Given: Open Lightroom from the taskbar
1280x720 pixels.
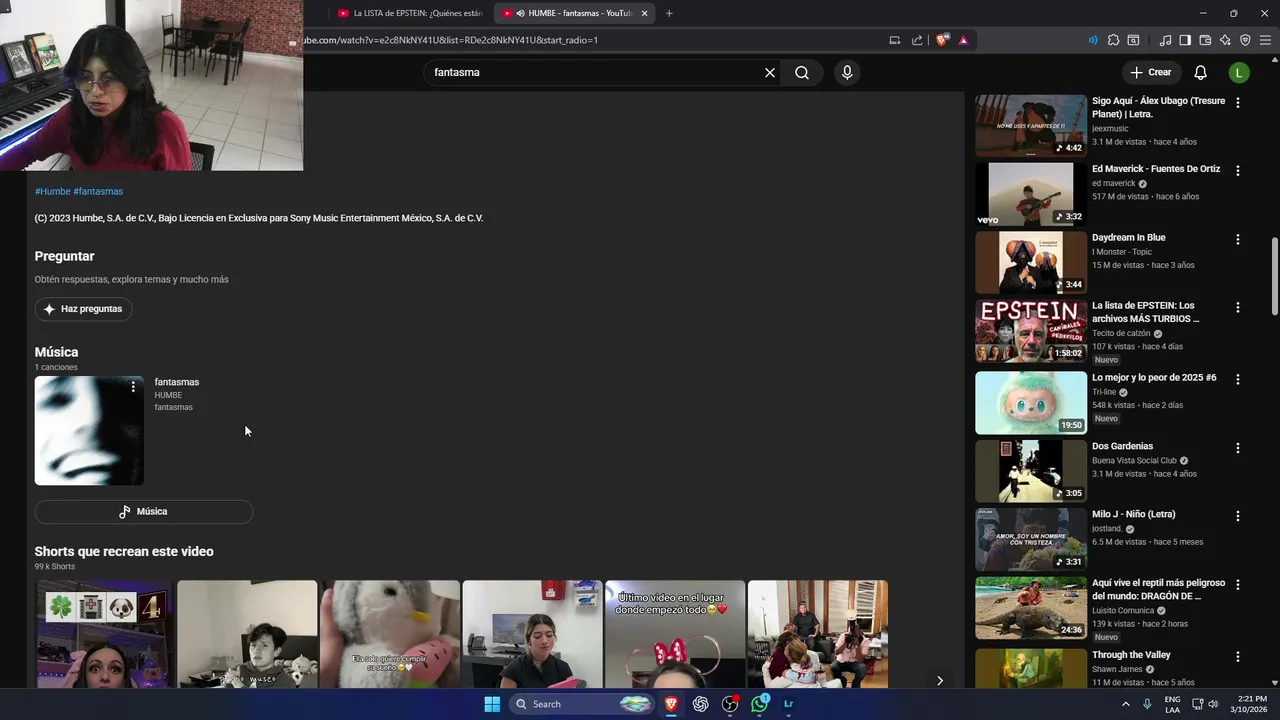Looking at the screenshot, I should 789,704.
